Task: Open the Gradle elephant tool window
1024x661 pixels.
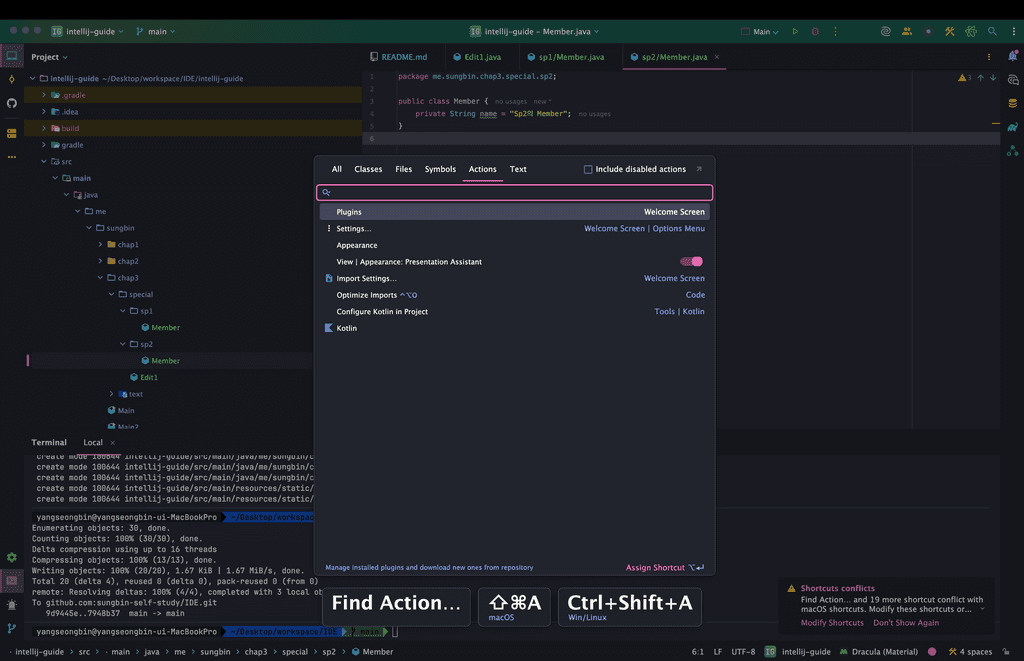Action: [1012, 127]
